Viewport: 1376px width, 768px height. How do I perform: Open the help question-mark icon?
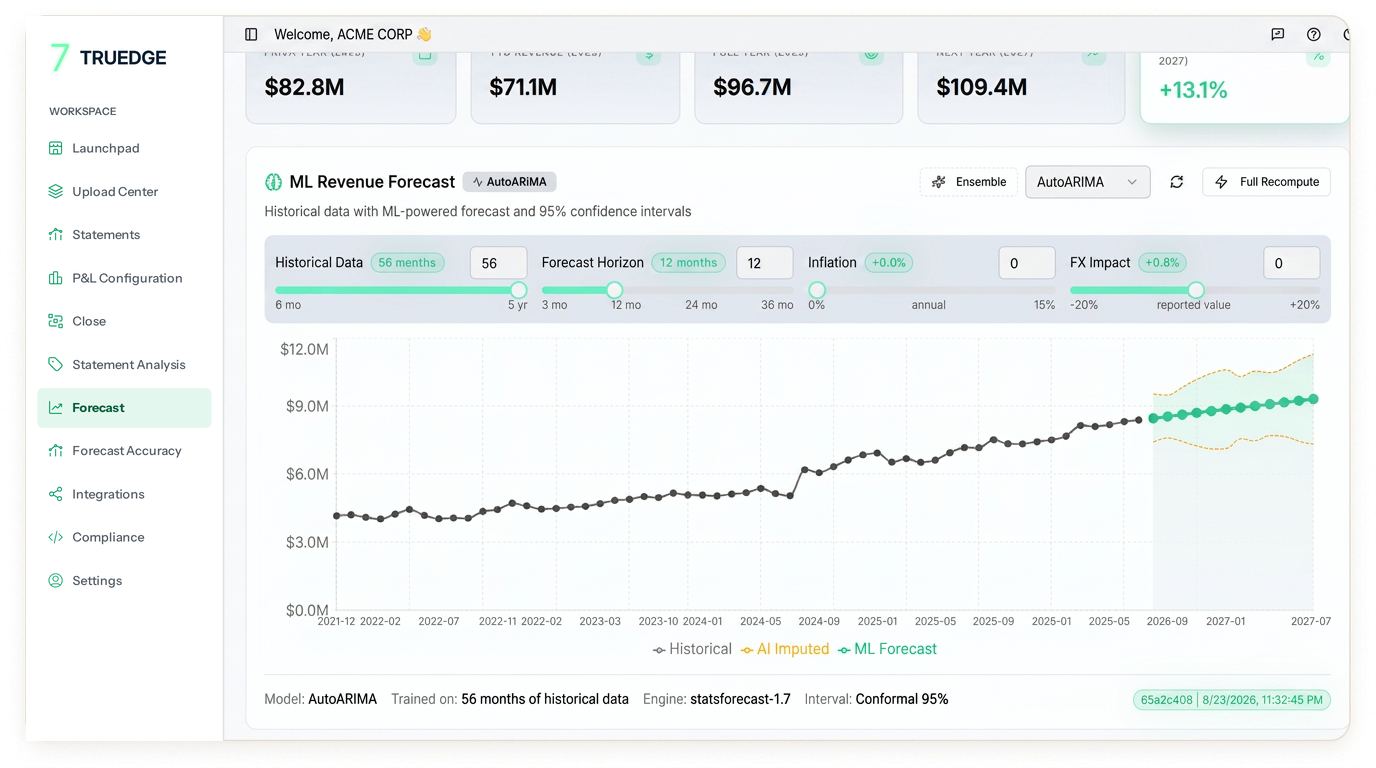(1314, 34)
